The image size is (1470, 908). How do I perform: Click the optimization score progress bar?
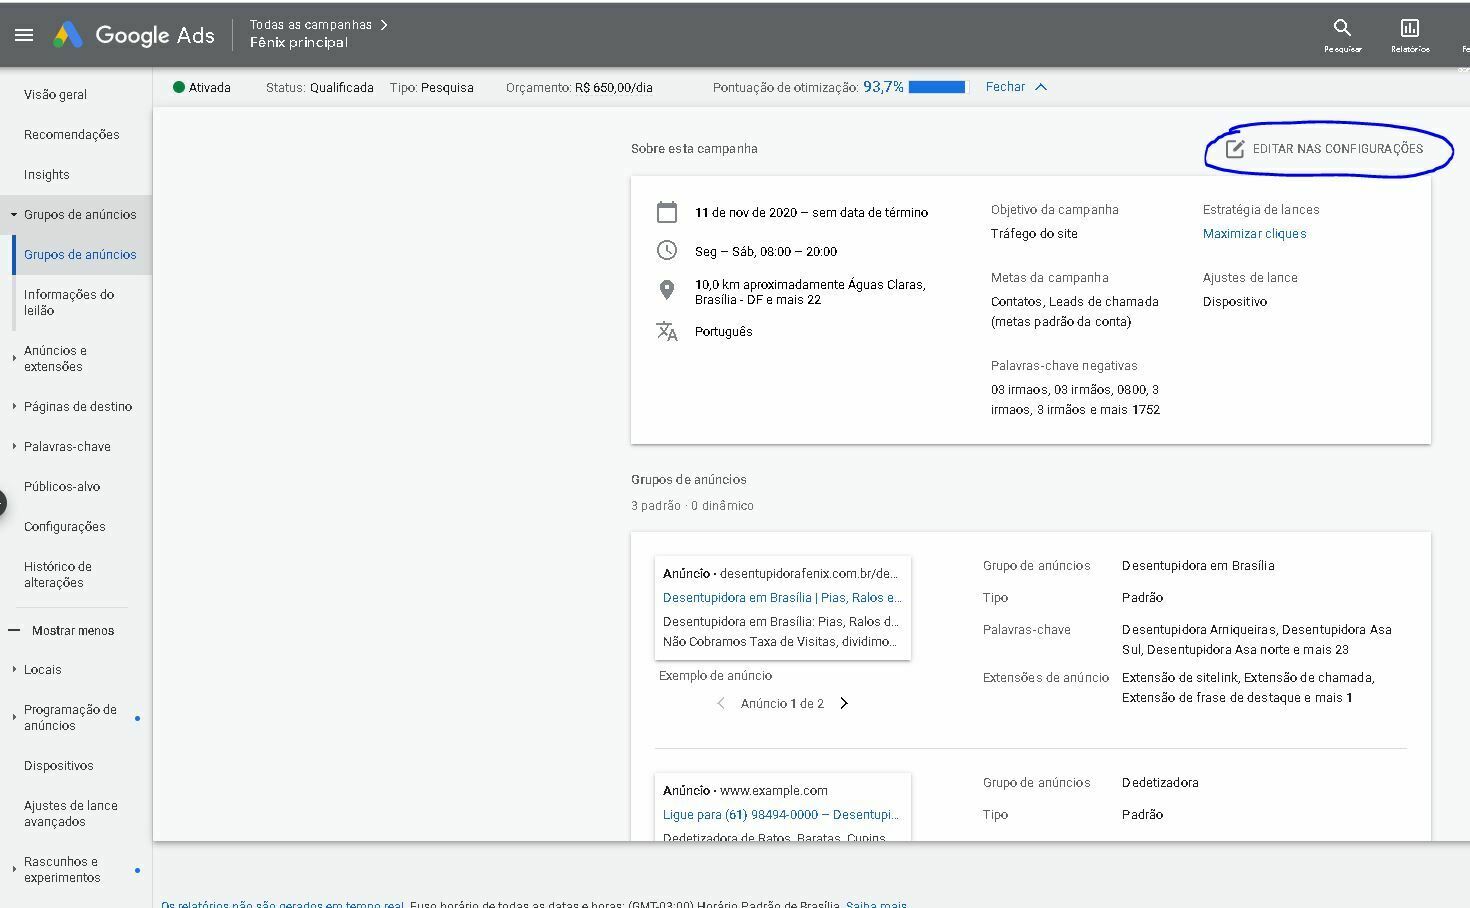click(x=938, y=87)
